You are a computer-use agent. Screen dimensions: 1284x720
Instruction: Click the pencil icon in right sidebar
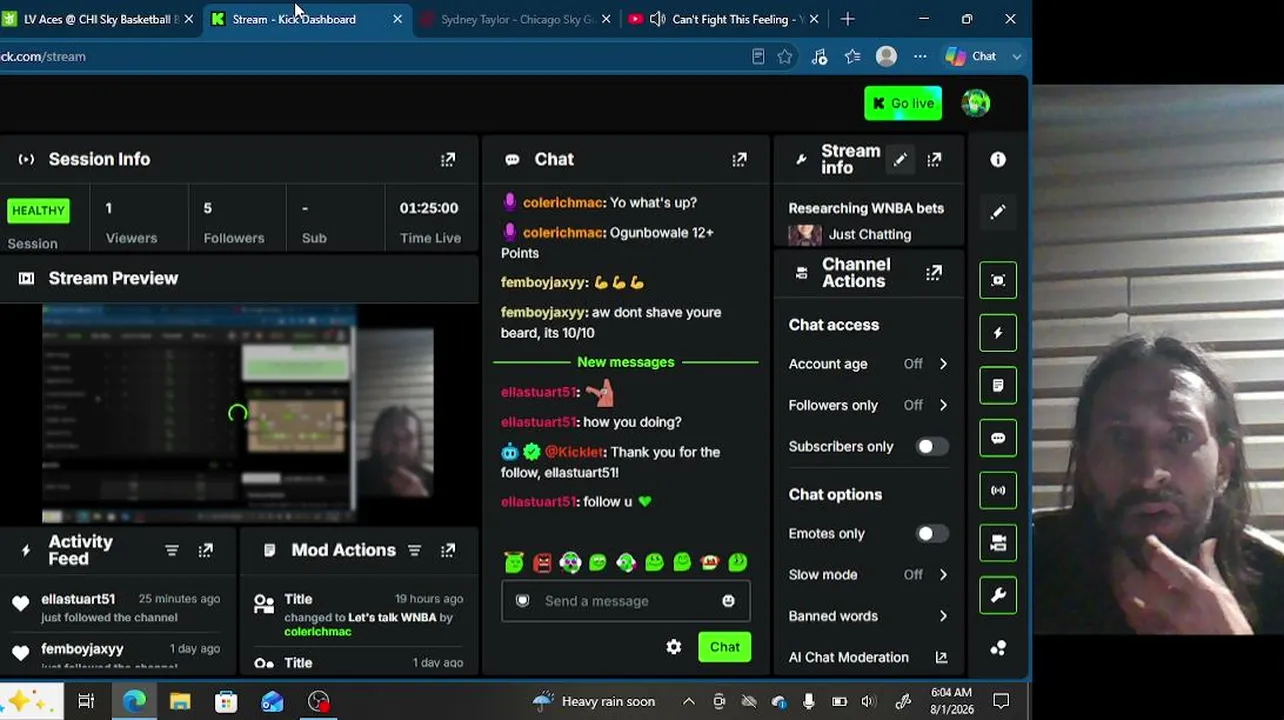pos(998,212)
